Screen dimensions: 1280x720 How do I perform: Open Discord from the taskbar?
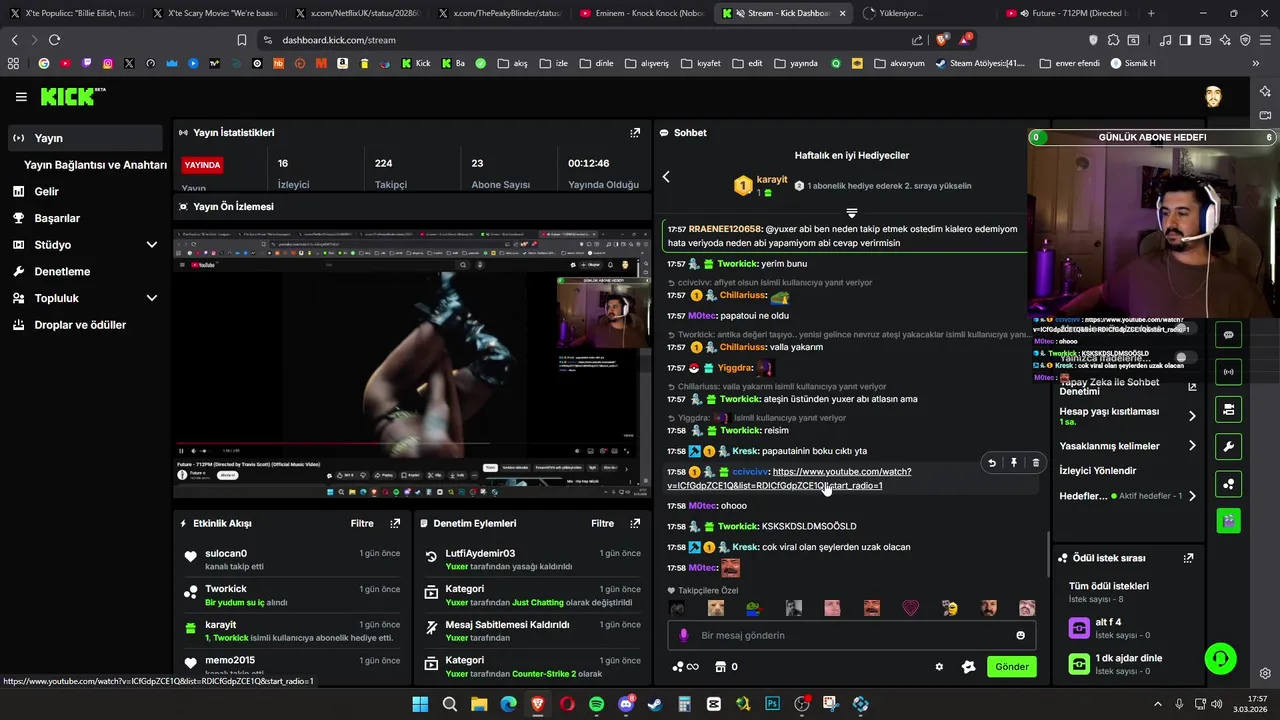point(626,704)
